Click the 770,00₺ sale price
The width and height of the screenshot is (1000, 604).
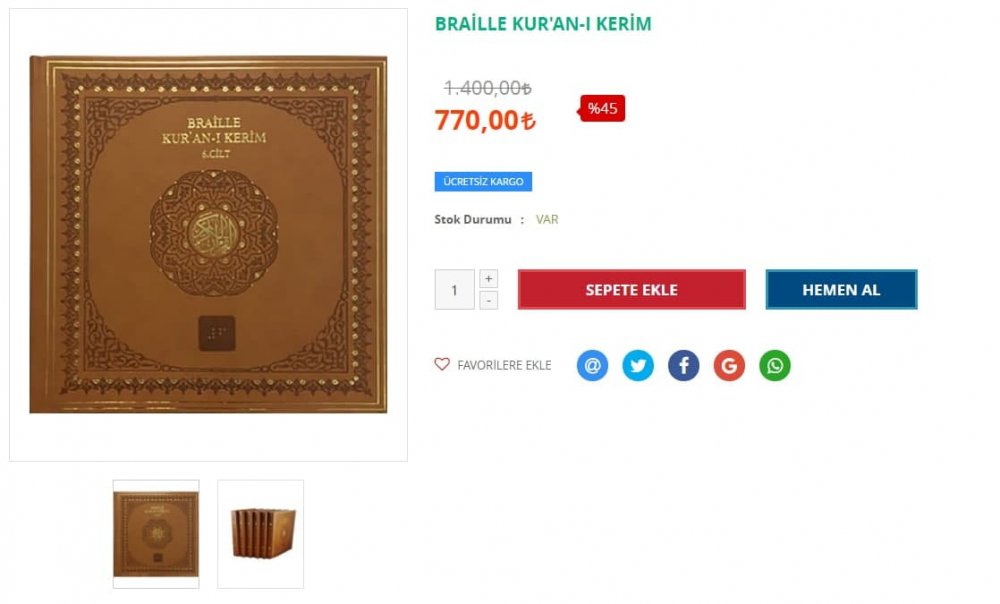tap(485, 121)
